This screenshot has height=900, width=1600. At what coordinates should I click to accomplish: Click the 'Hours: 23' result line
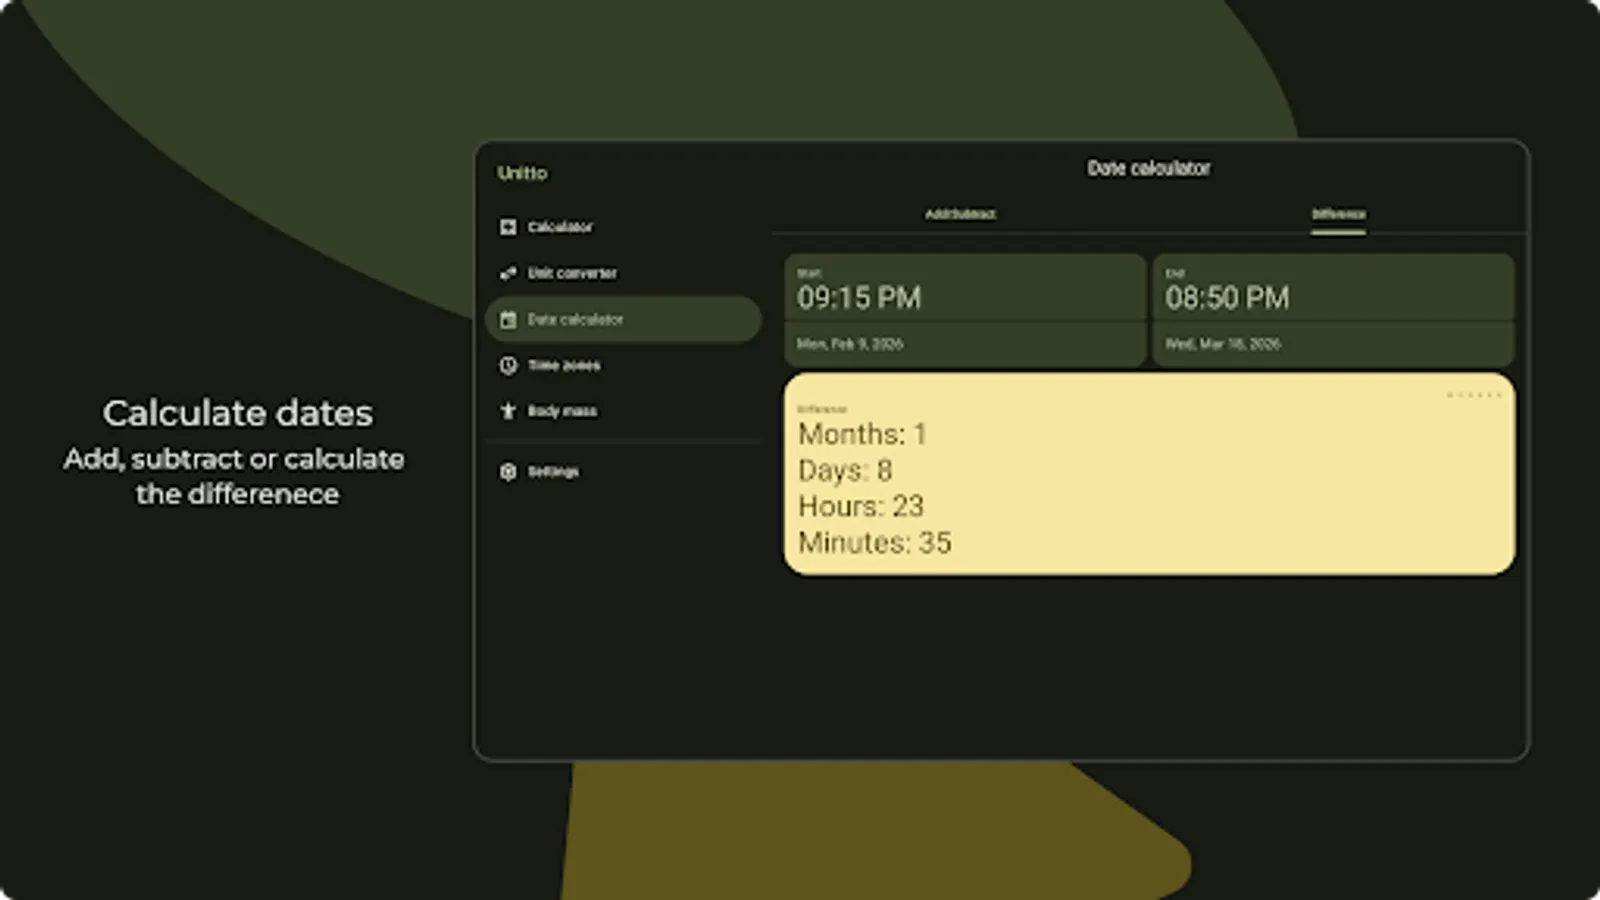(x=861, y=506)
